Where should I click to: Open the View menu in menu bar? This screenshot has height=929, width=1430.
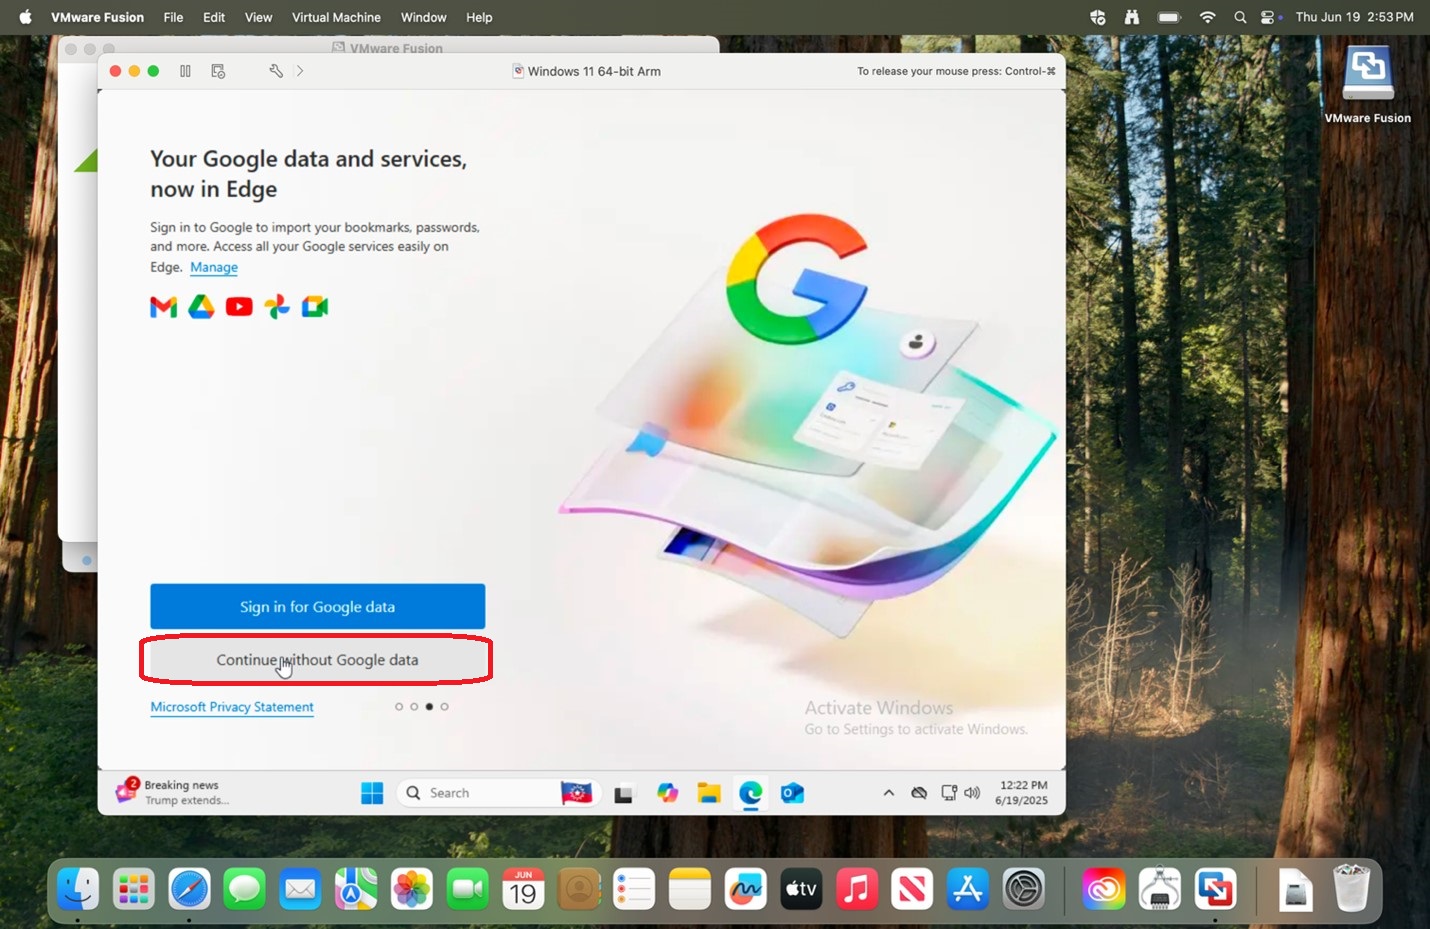coord(258,17)
